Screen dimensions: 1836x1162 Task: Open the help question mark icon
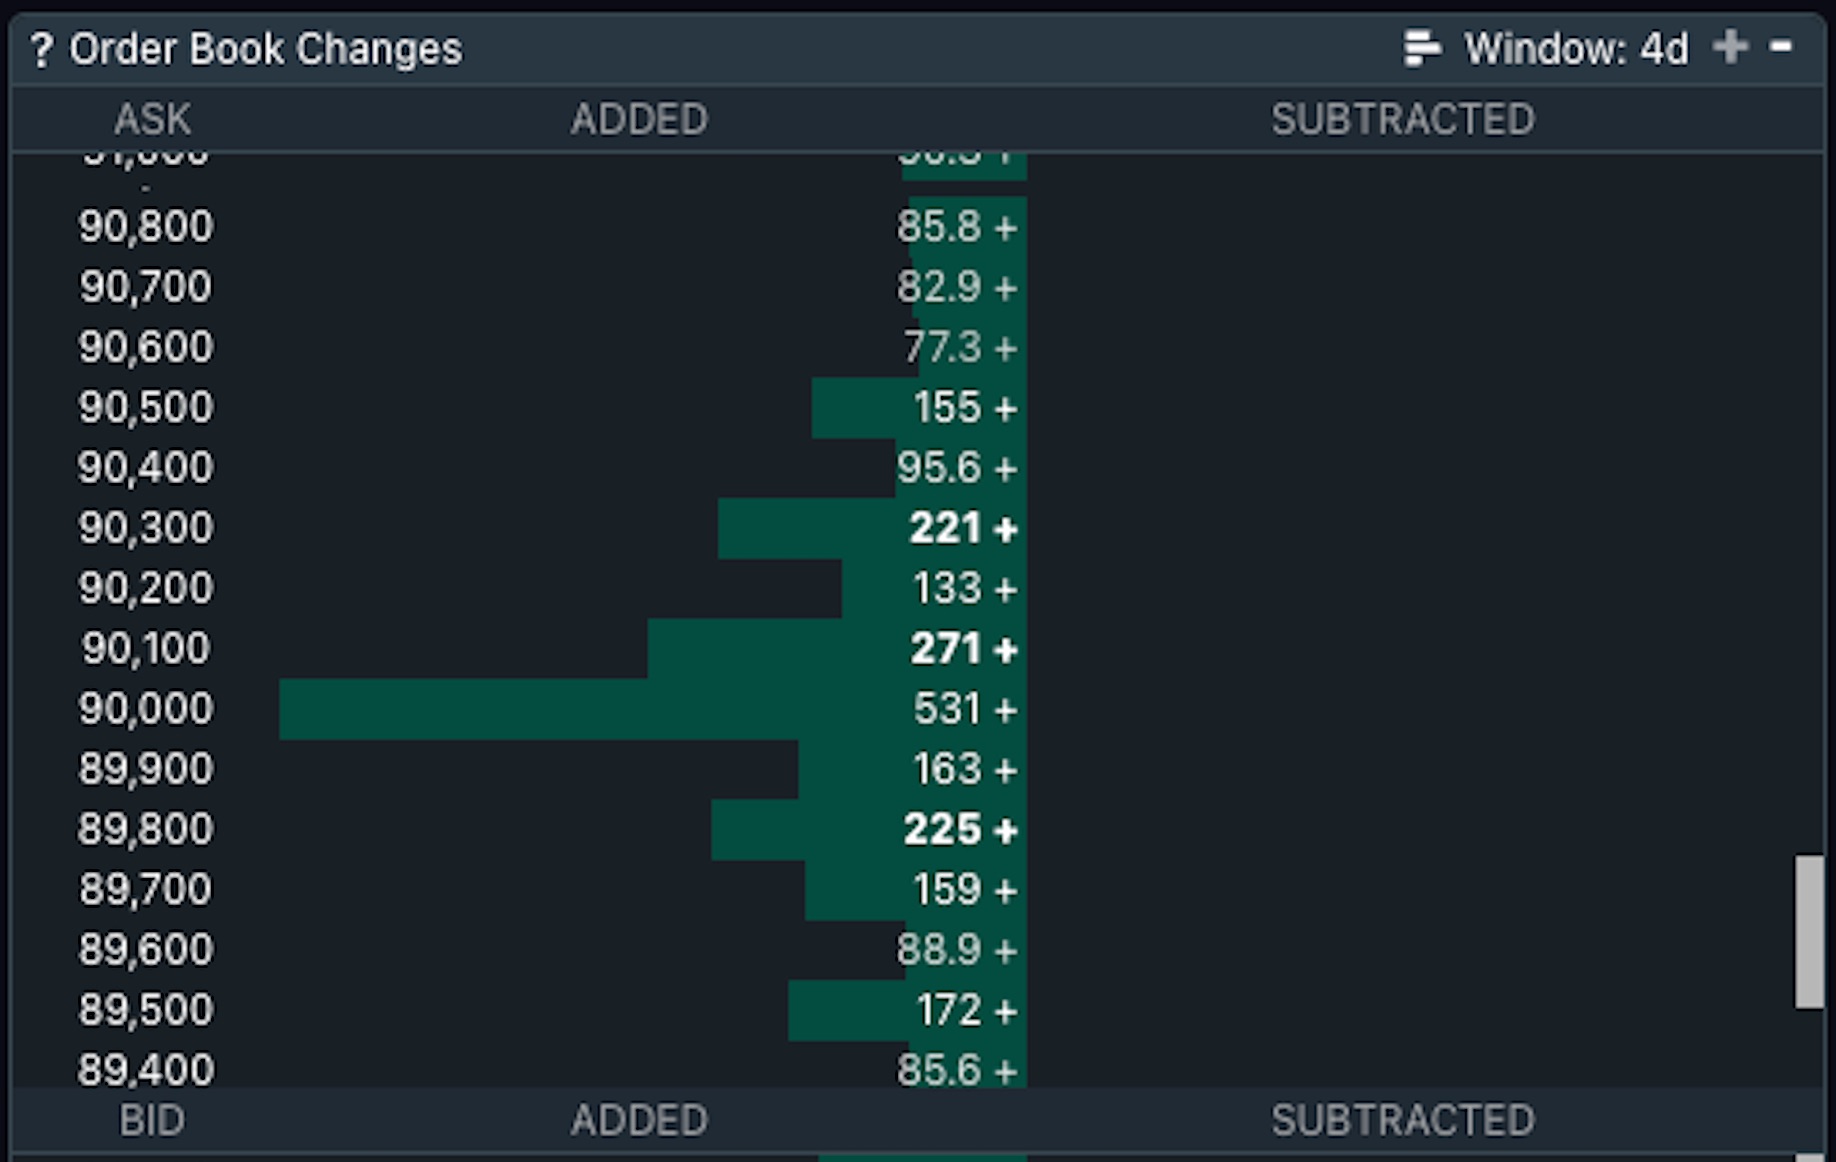(x=41, y=50)
